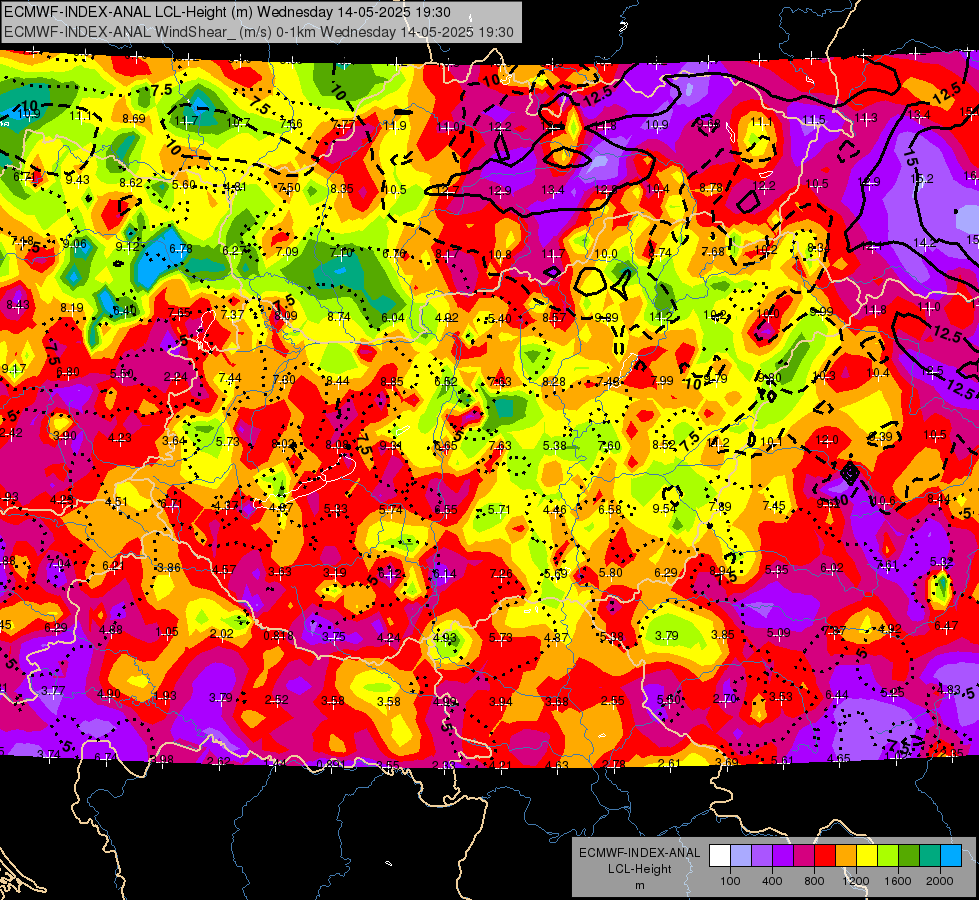Click the wind shear value 0.818
Screen dimensions: 979x900
point(278,635)
